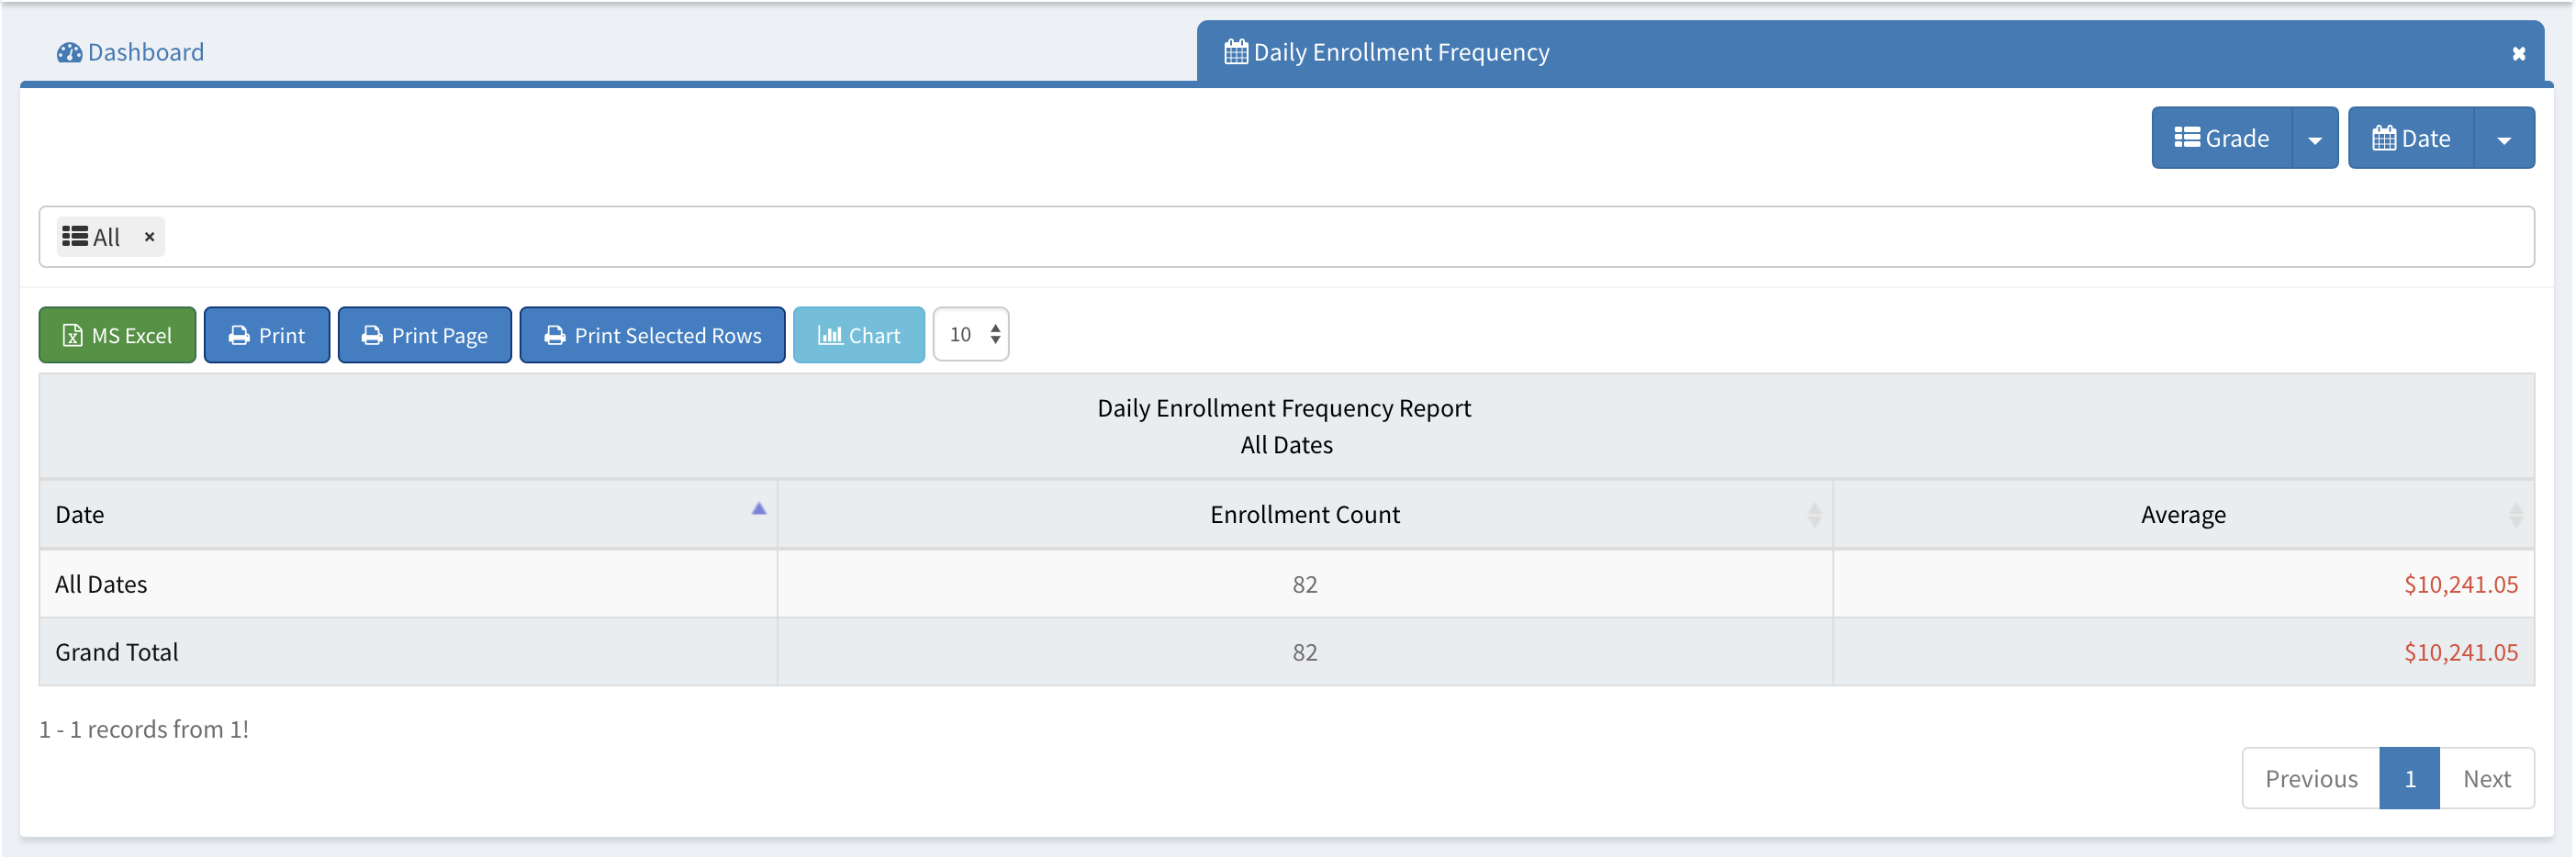Click the calendar icon in the tab title
The height and width of the screenshot is (857, 2576).
click(x=1235, y=52)
